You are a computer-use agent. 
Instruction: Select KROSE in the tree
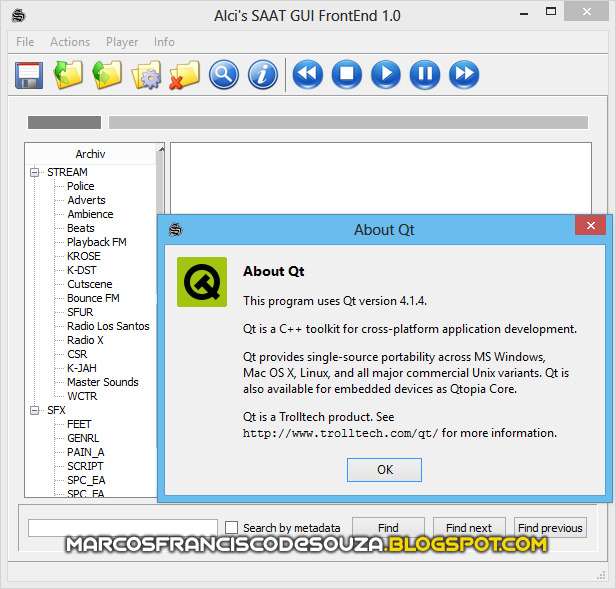click(84, 256)
